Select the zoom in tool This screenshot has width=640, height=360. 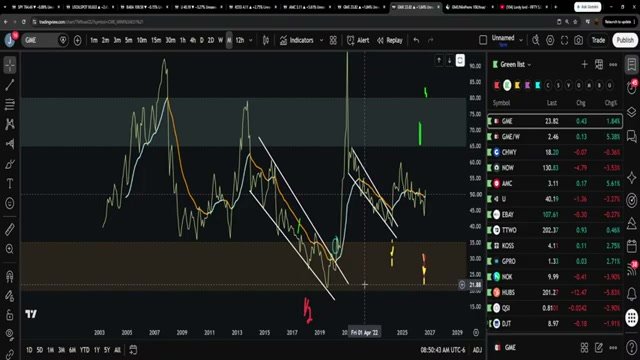pos(10,249)
